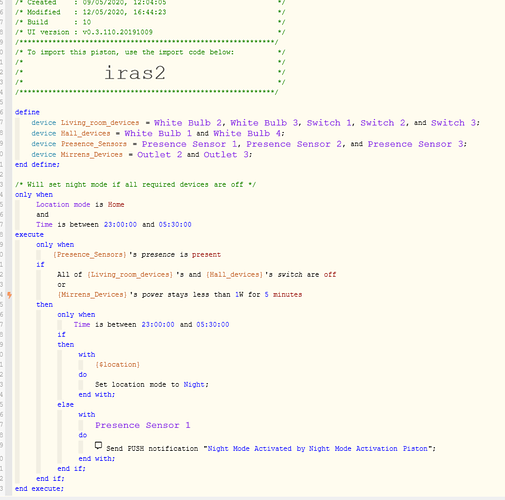Edit the first Time is between 23:00:00 restriction

tap(114, 224)
